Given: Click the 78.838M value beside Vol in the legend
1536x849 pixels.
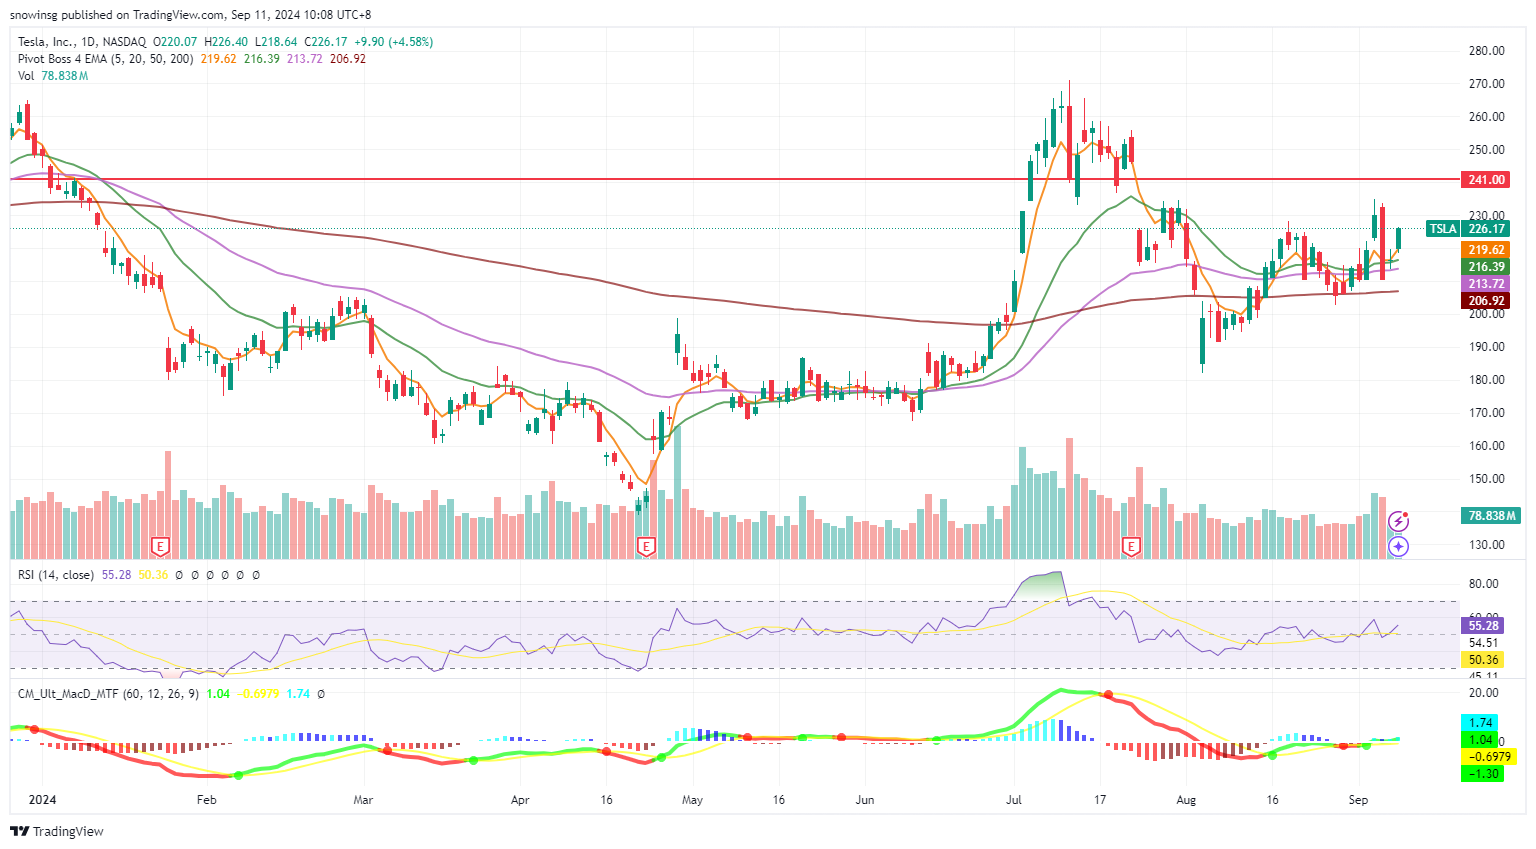Looking at the screenshot, I should pyautogui.click(x=65, y=76).
